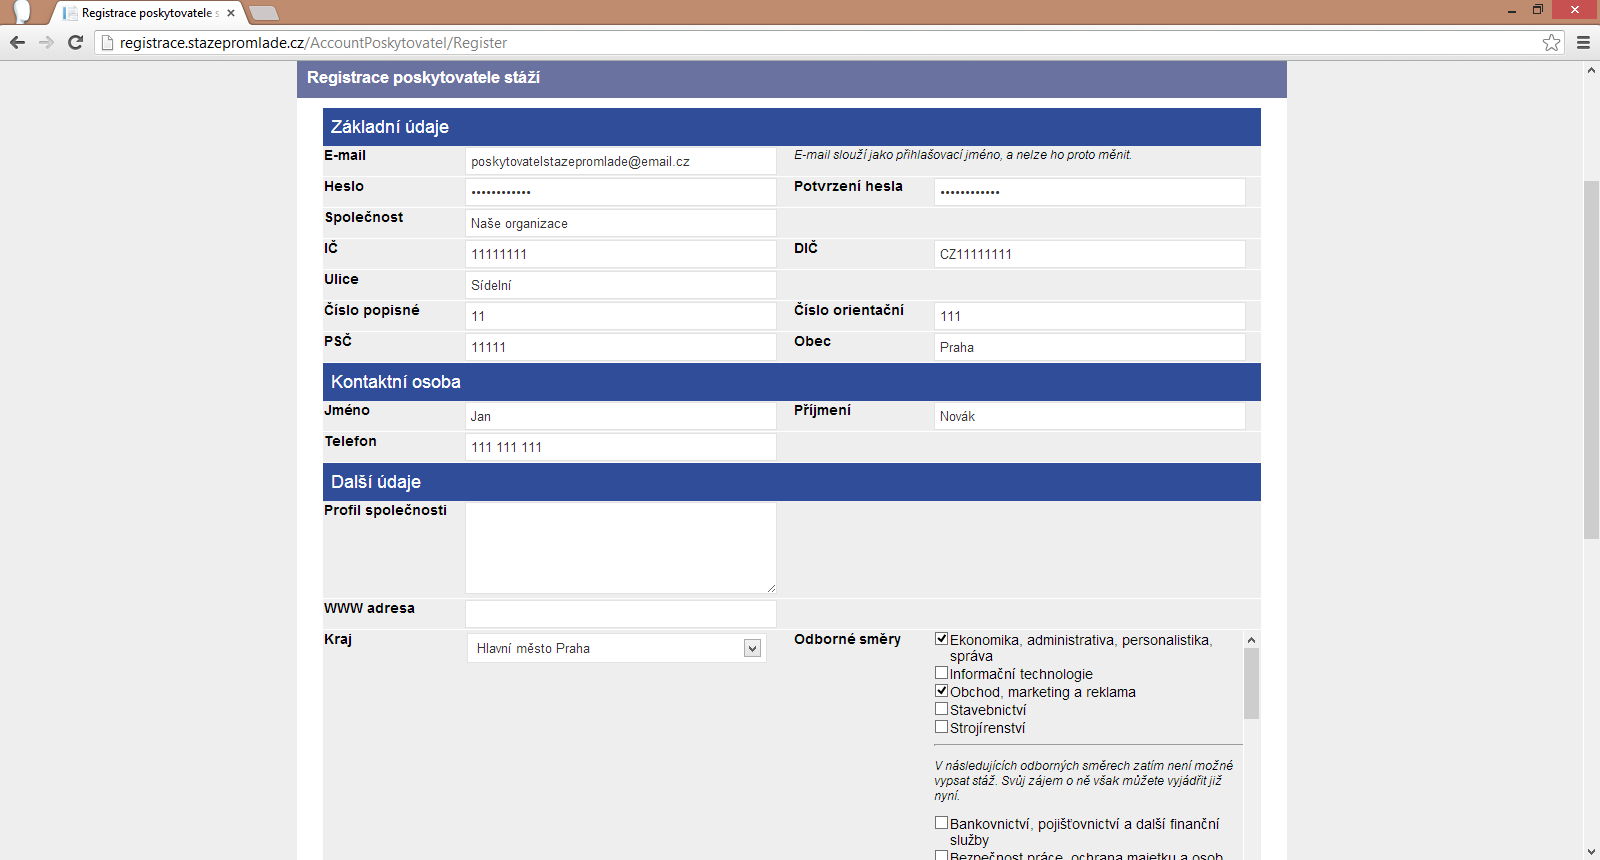Edit the Příjmení field

click(x=1090, y=416)
